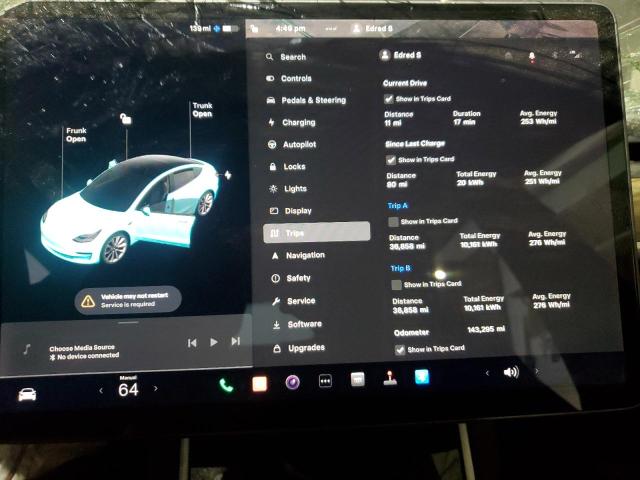640x480 pixels.
Task: Skip to previous media track
Action: coord(192,343)
